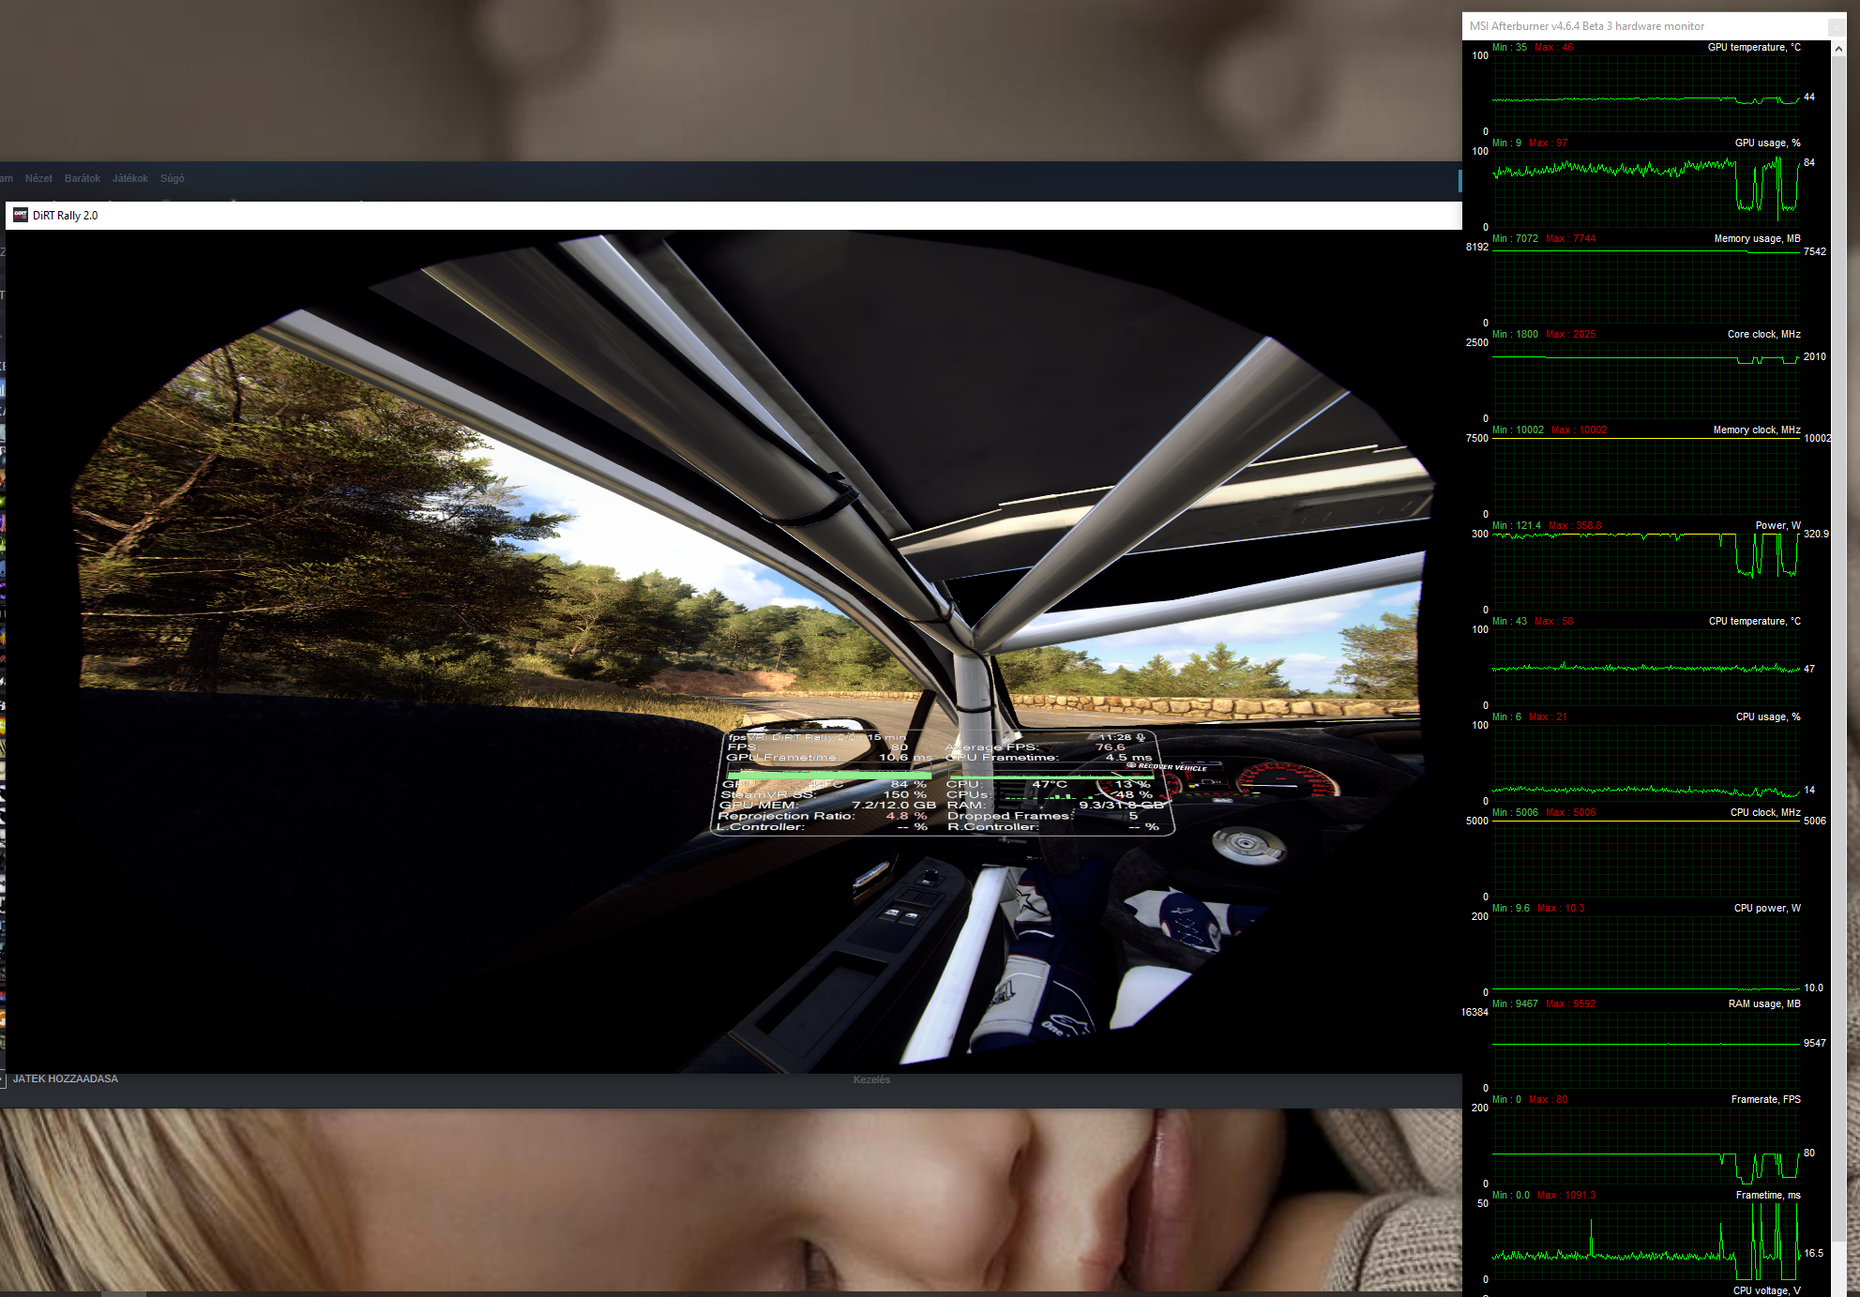The width and height of the screenshot is (1860, 1297).
Task: Select the 'CPU temperature, °C' graph label
Action: tap(1755, 621)
